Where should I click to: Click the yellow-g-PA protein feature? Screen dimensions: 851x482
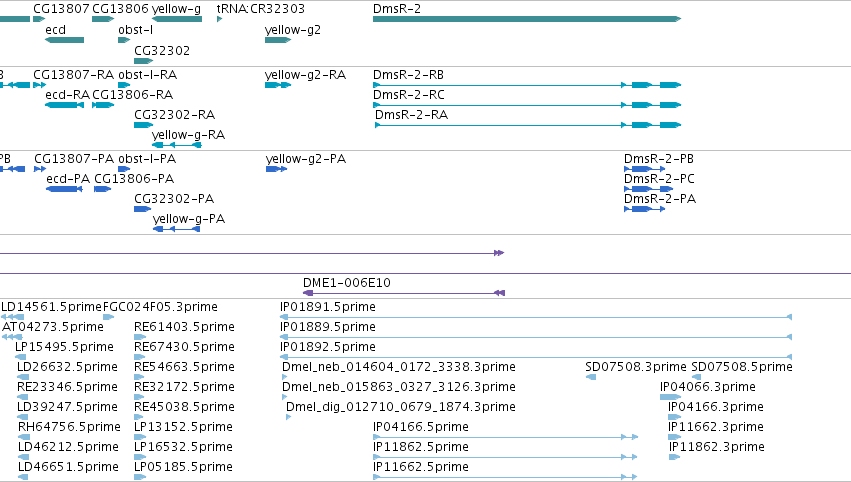click(x=176, y=229)
